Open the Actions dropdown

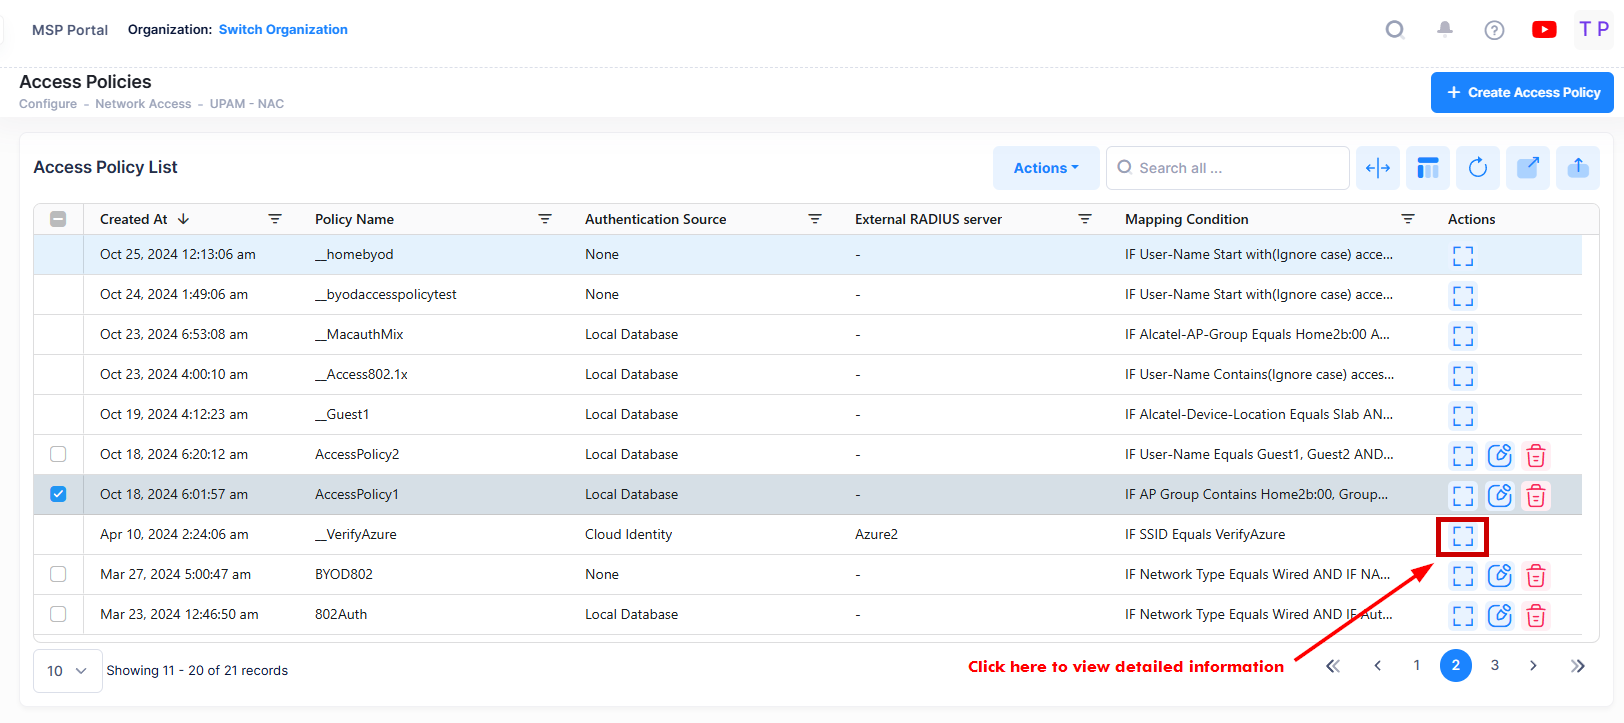[1045, 168]
